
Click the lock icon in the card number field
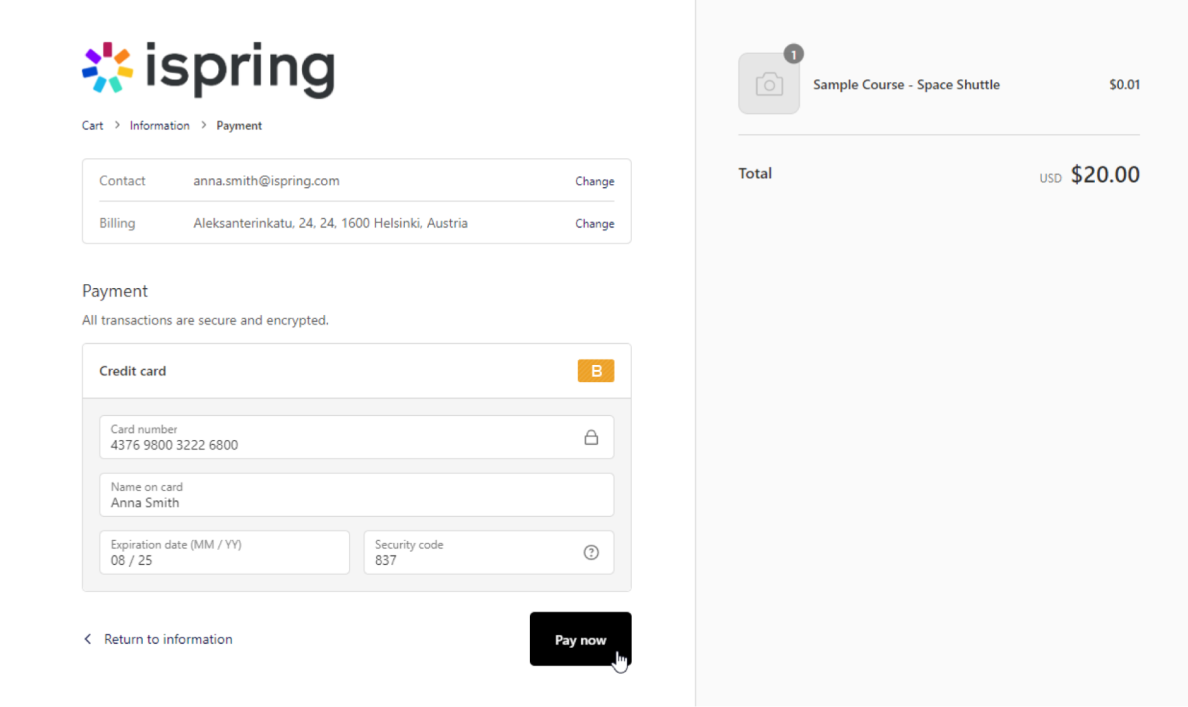pyautogui.click(x=590, y=437)
